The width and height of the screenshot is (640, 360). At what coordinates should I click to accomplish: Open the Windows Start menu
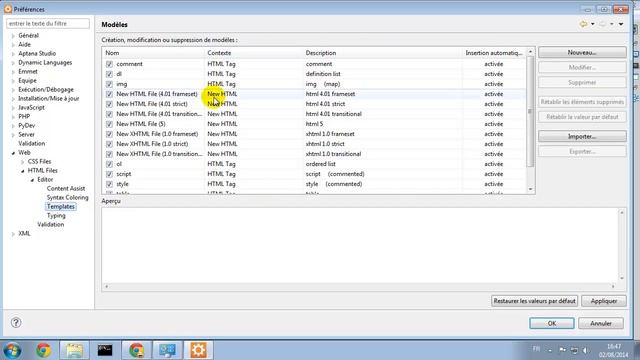pos(13,350)
